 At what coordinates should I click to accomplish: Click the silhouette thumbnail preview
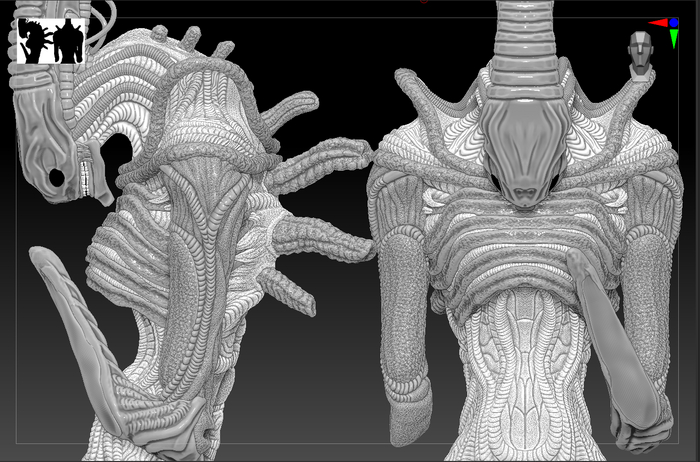click(x=51, y=41)
